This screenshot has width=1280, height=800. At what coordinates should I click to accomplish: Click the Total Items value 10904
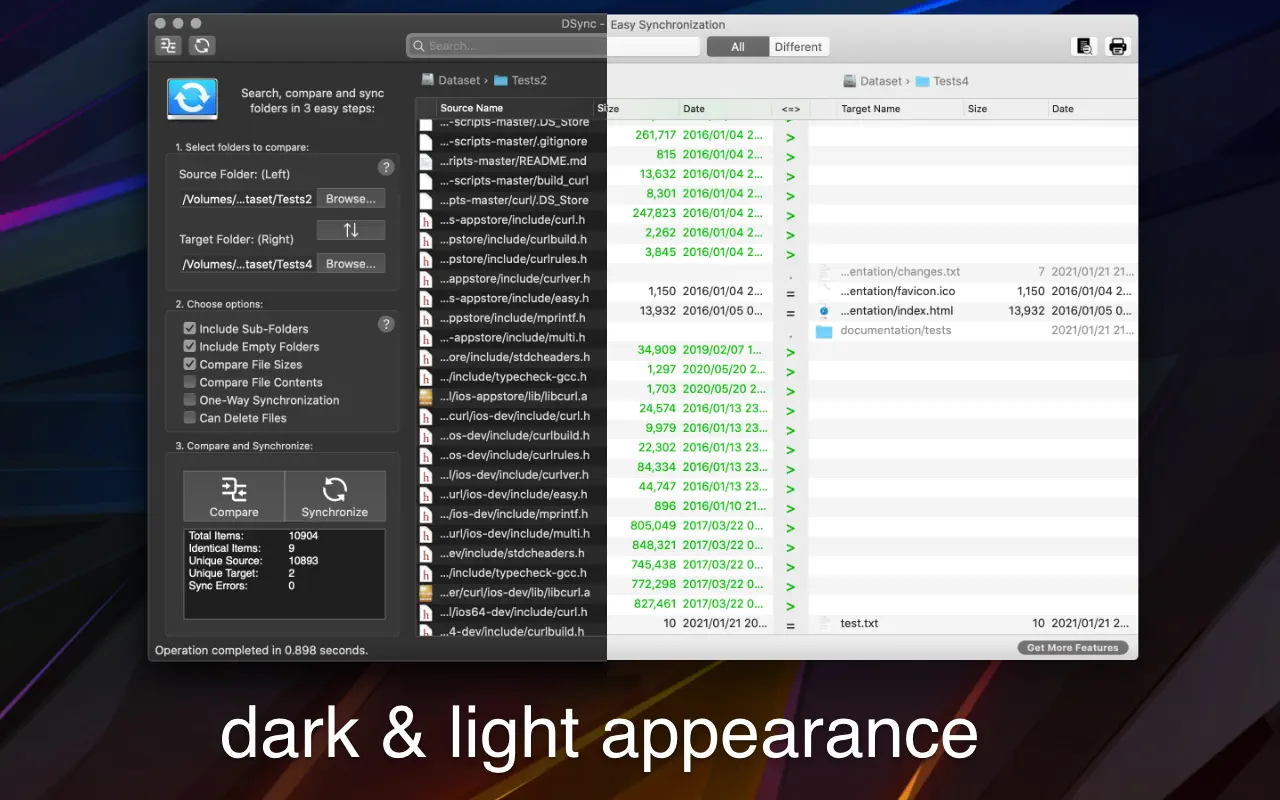pos(303,536)
